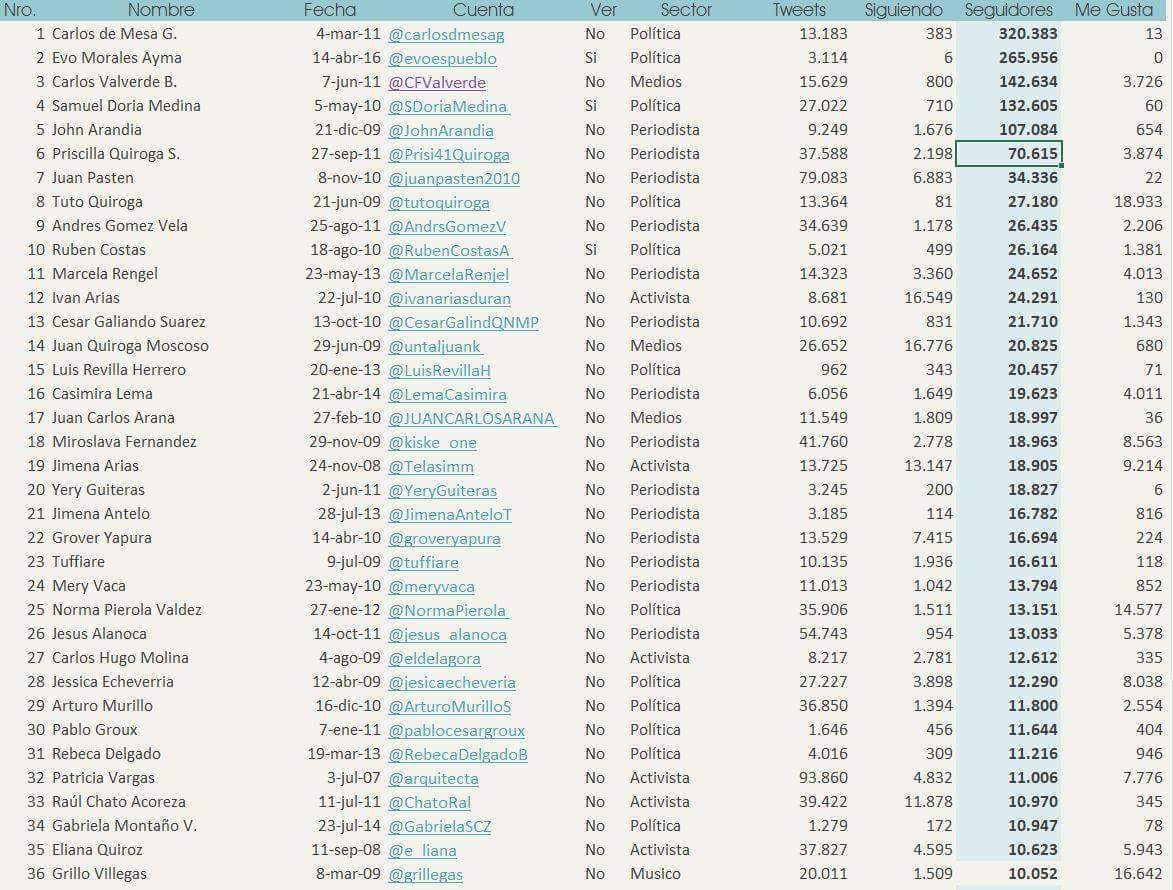Open the @jesus_alanoca link
This screenshot has height=890, width=1173.
[447, 634]
